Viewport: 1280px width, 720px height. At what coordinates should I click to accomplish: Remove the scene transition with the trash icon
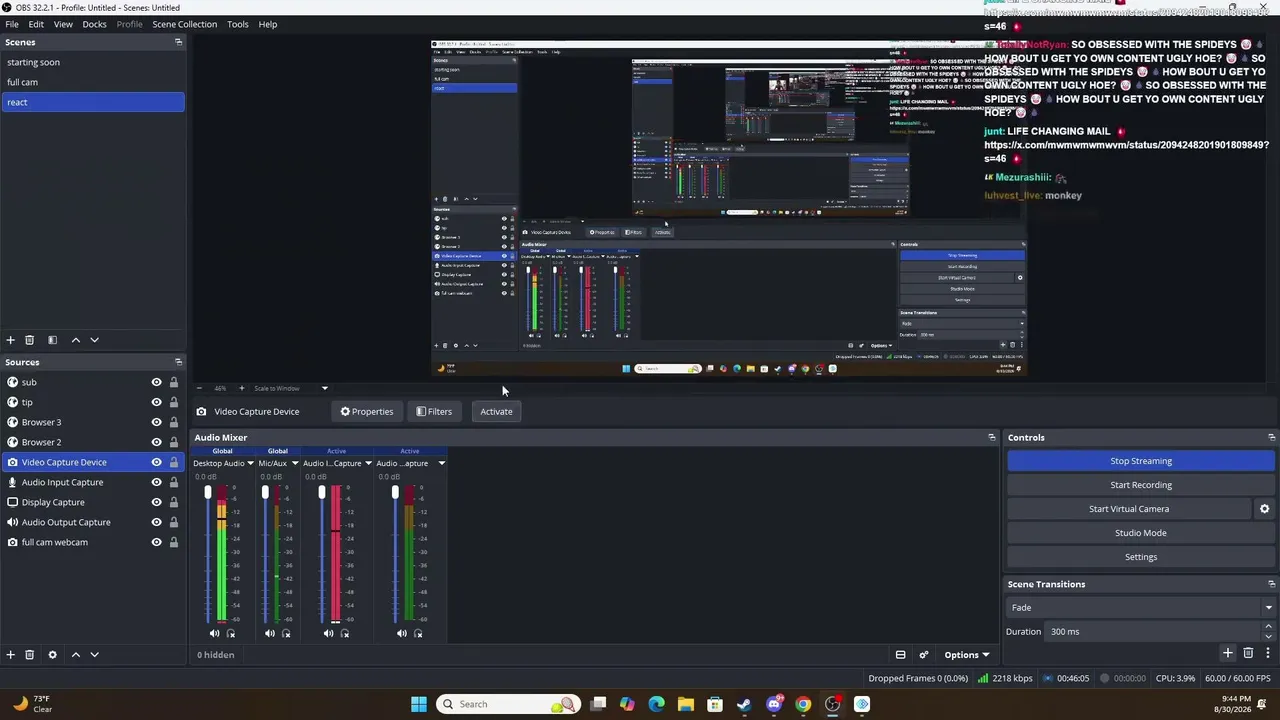1248,653
